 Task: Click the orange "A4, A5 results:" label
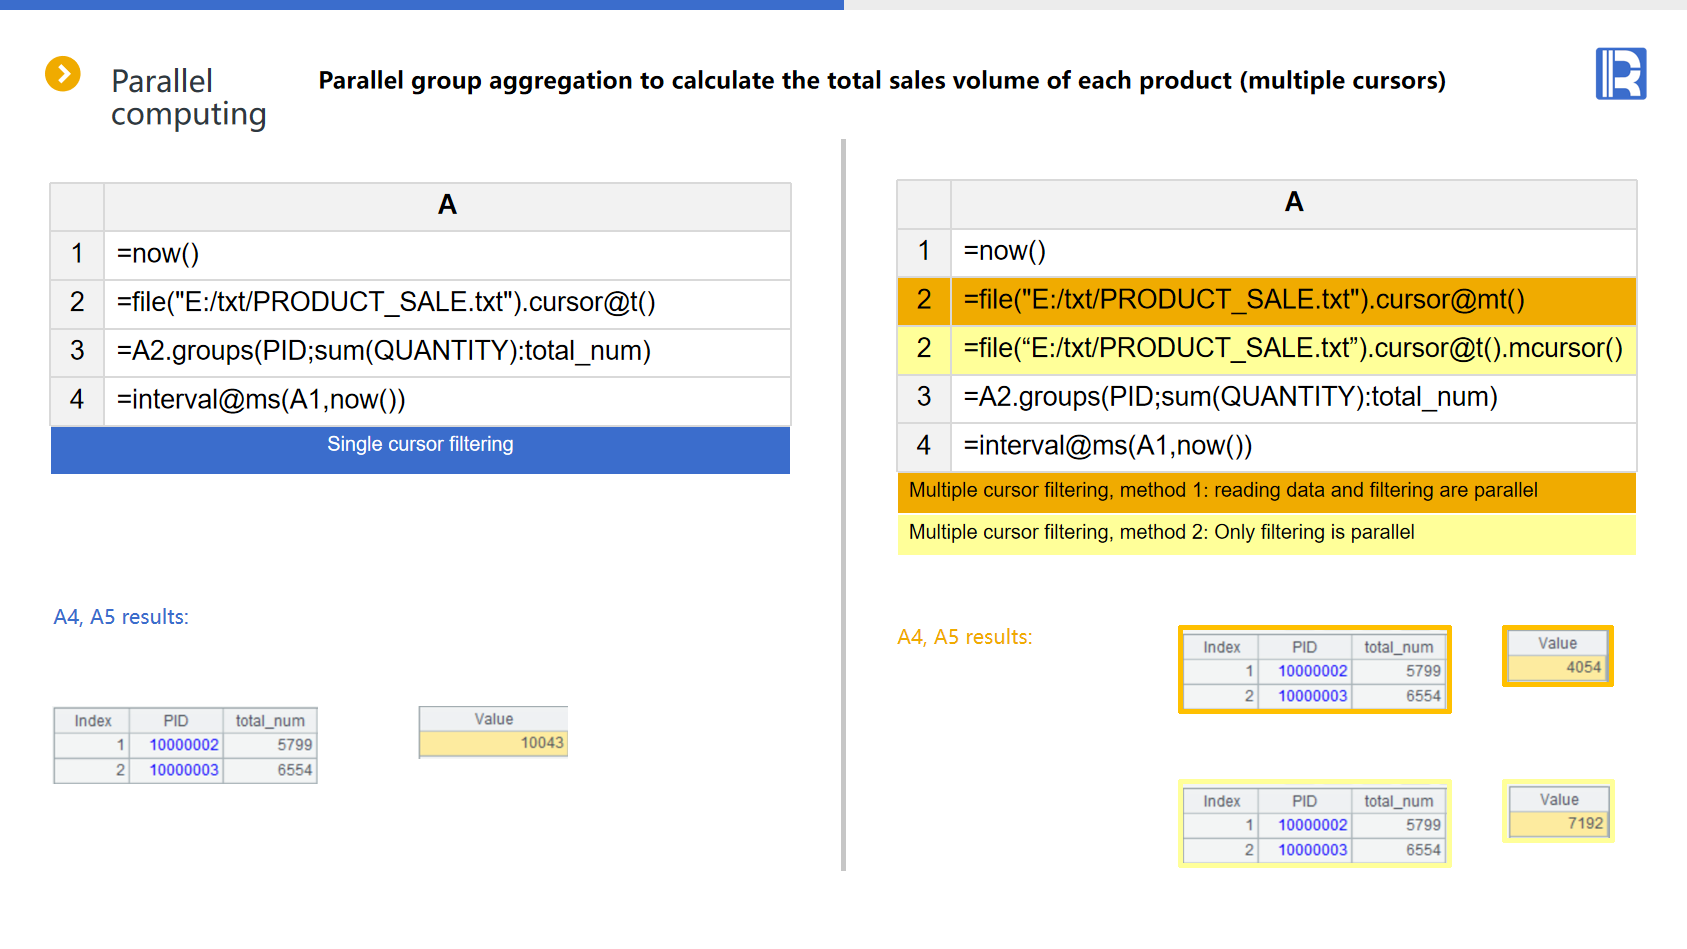(965, 637)
